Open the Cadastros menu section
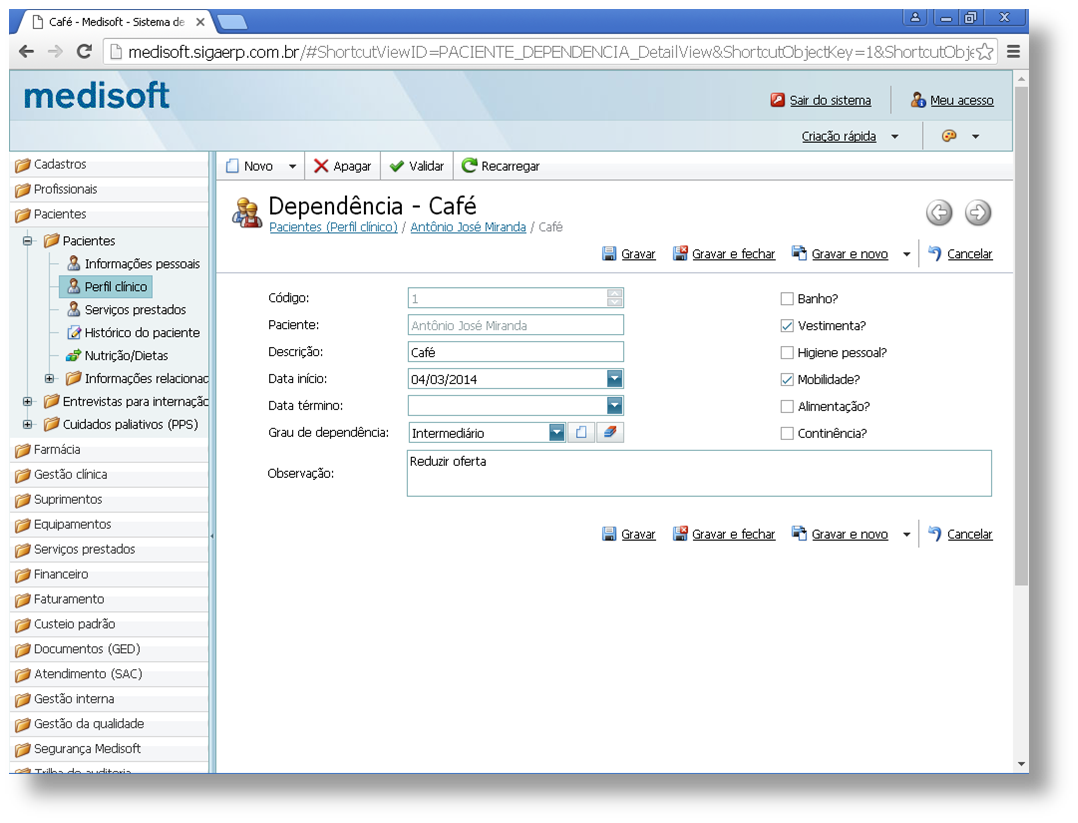Screen dimensions: 1078x823 [x=110, y=165]
